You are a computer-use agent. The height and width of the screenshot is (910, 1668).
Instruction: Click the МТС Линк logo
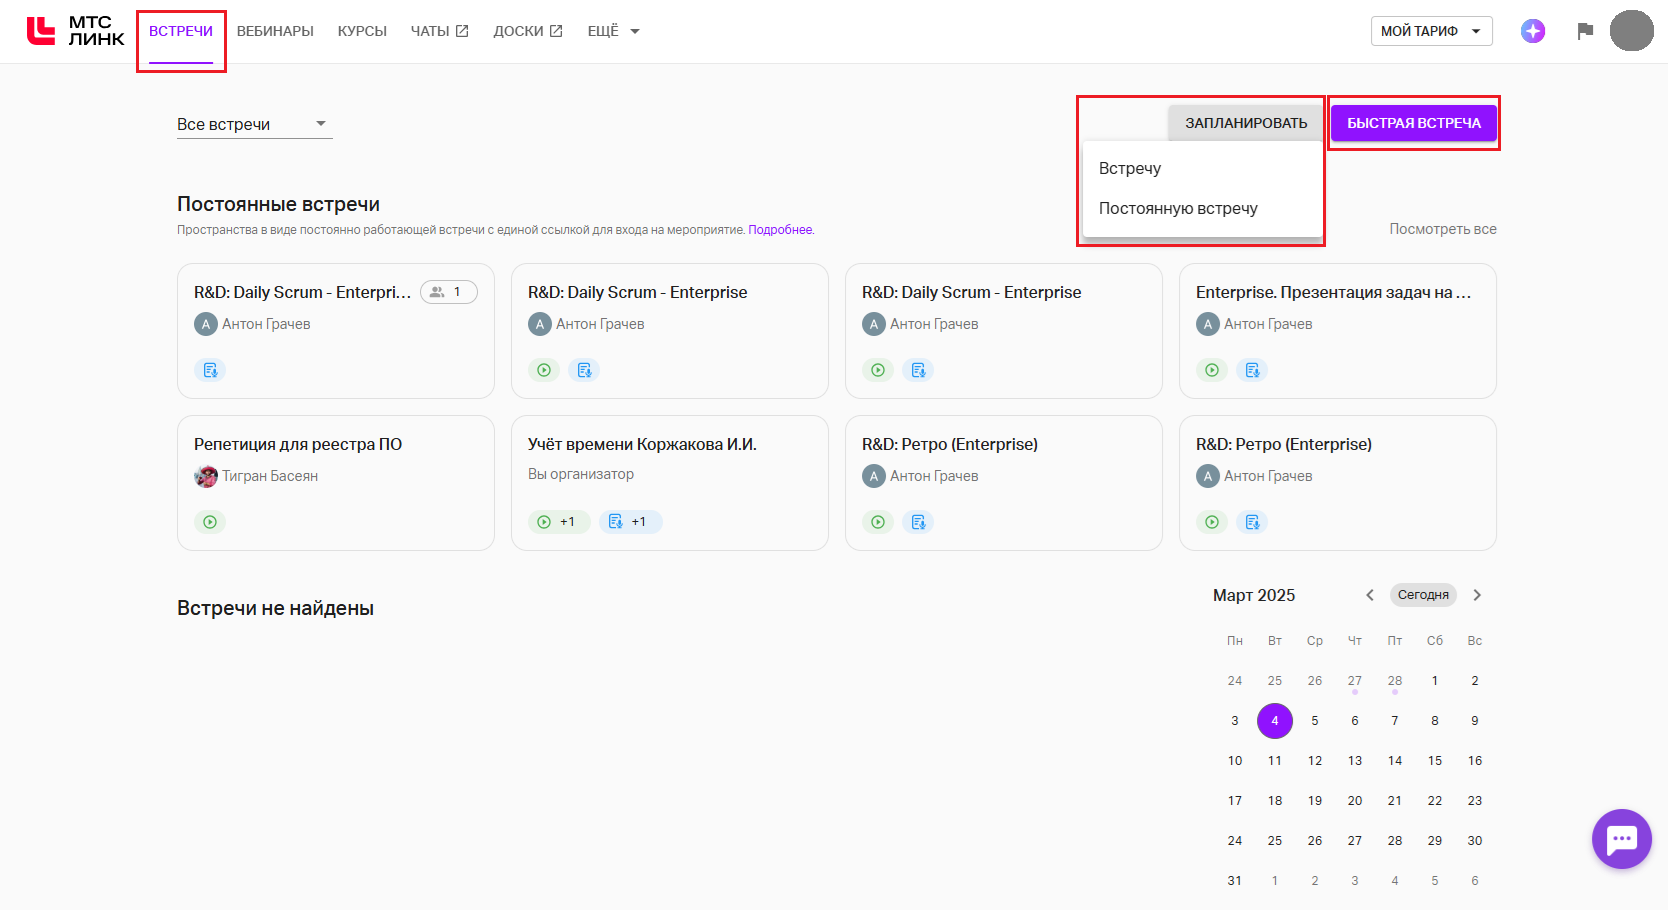(76, 31)
